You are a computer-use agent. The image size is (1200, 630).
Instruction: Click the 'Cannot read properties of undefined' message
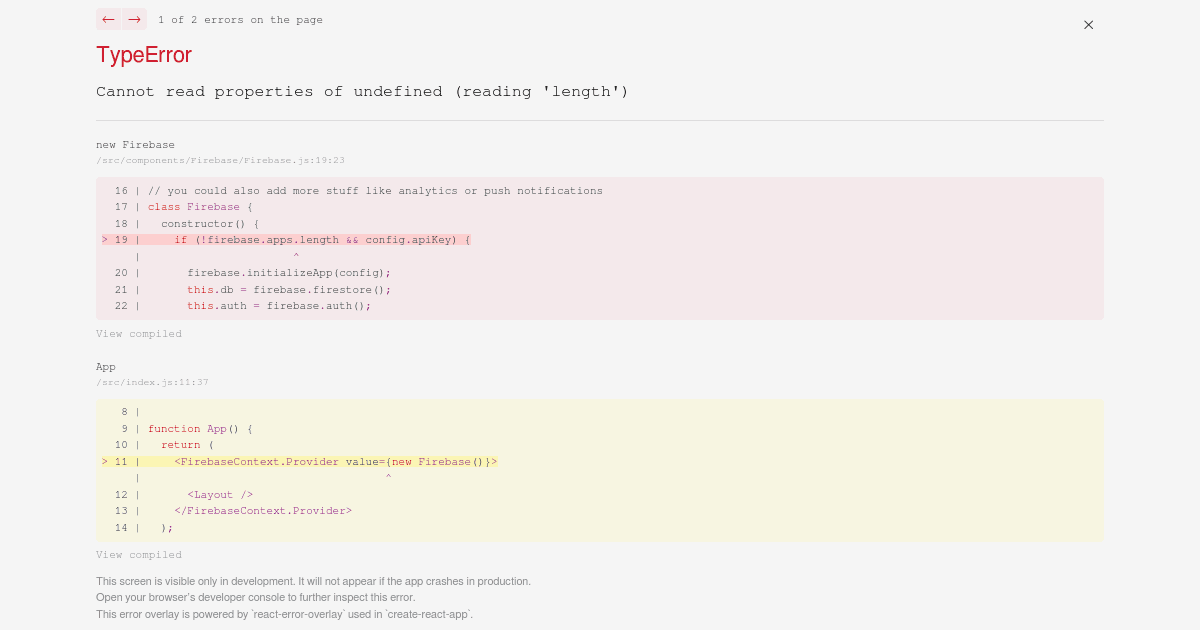[362, 92]
